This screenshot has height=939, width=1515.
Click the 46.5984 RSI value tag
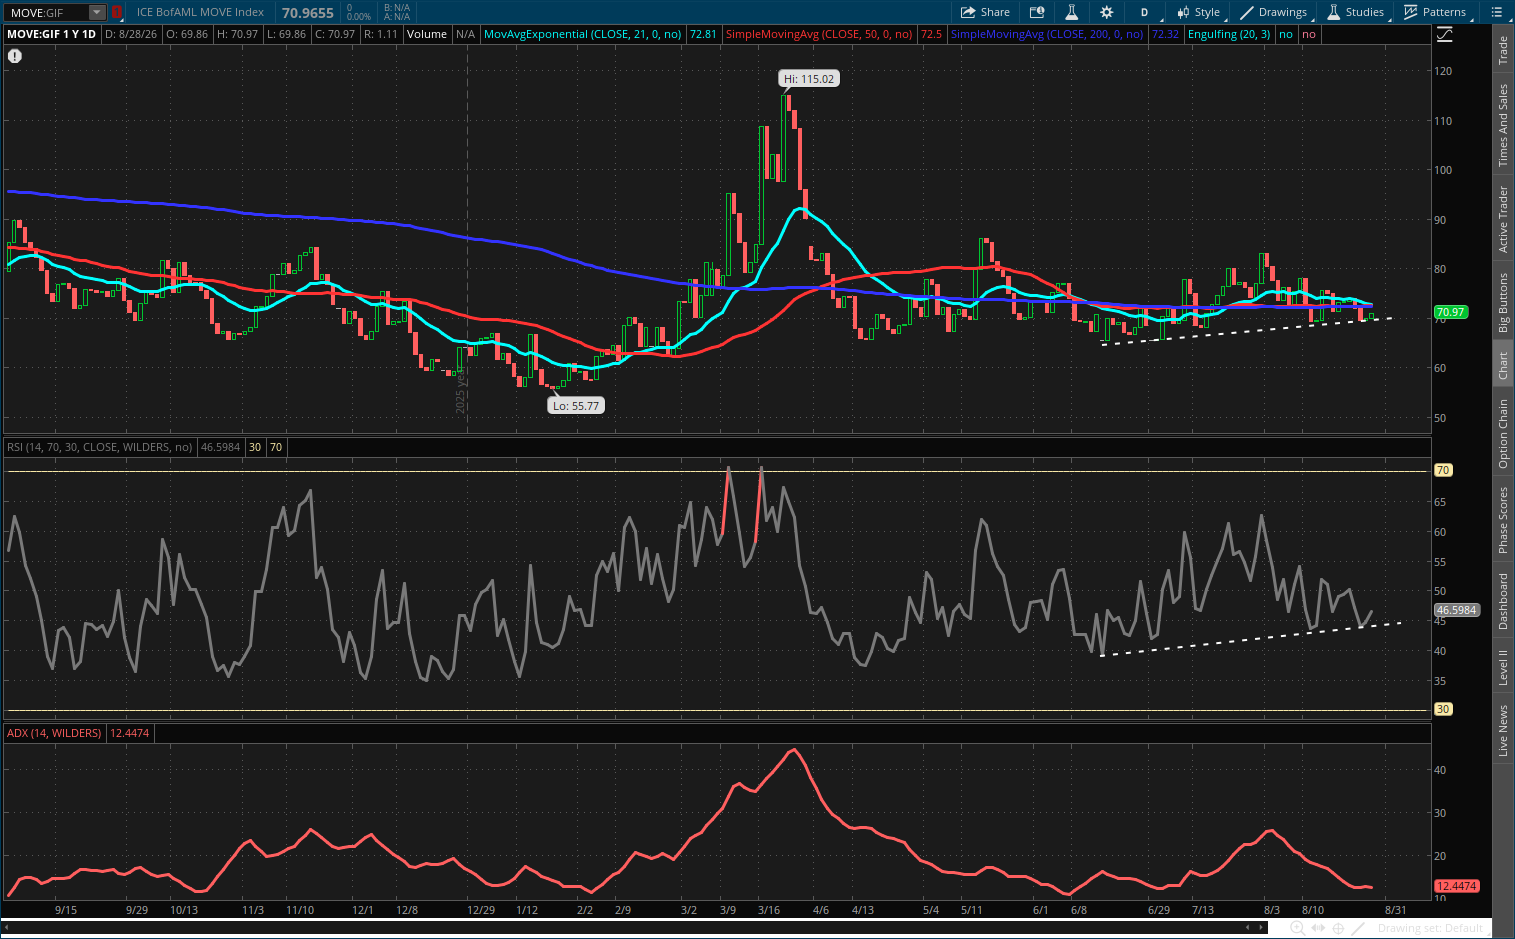1456,610
